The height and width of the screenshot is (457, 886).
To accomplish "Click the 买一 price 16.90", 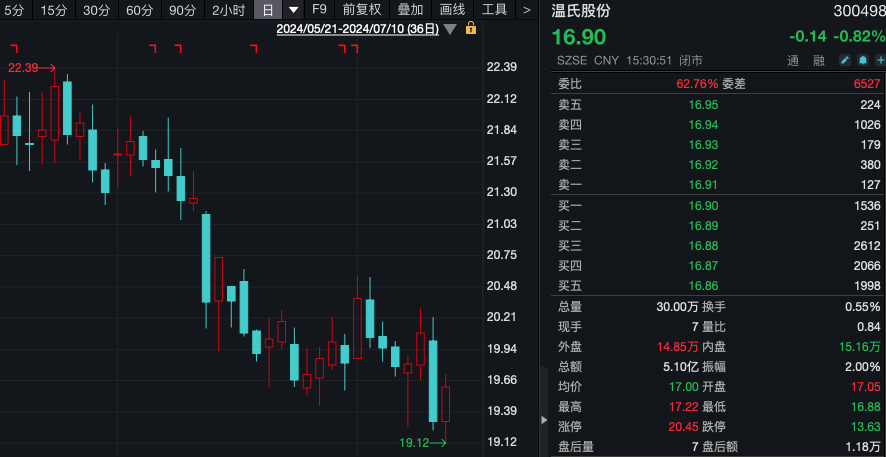I will point(703,206).
